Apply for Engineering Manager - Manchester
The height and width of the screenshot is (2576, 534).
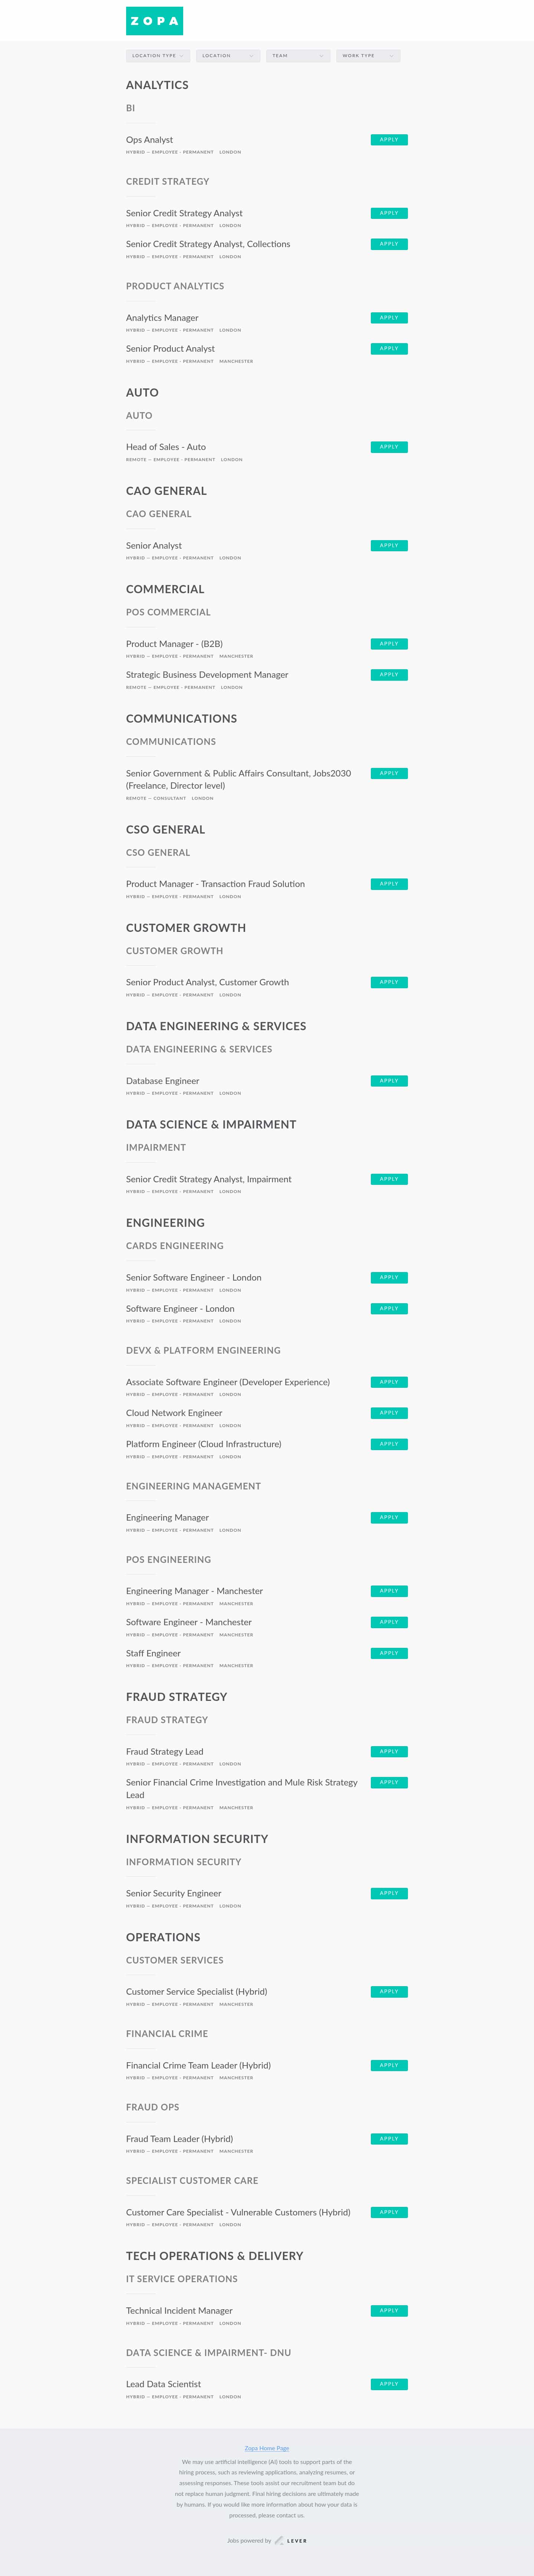pos(389,1591)
